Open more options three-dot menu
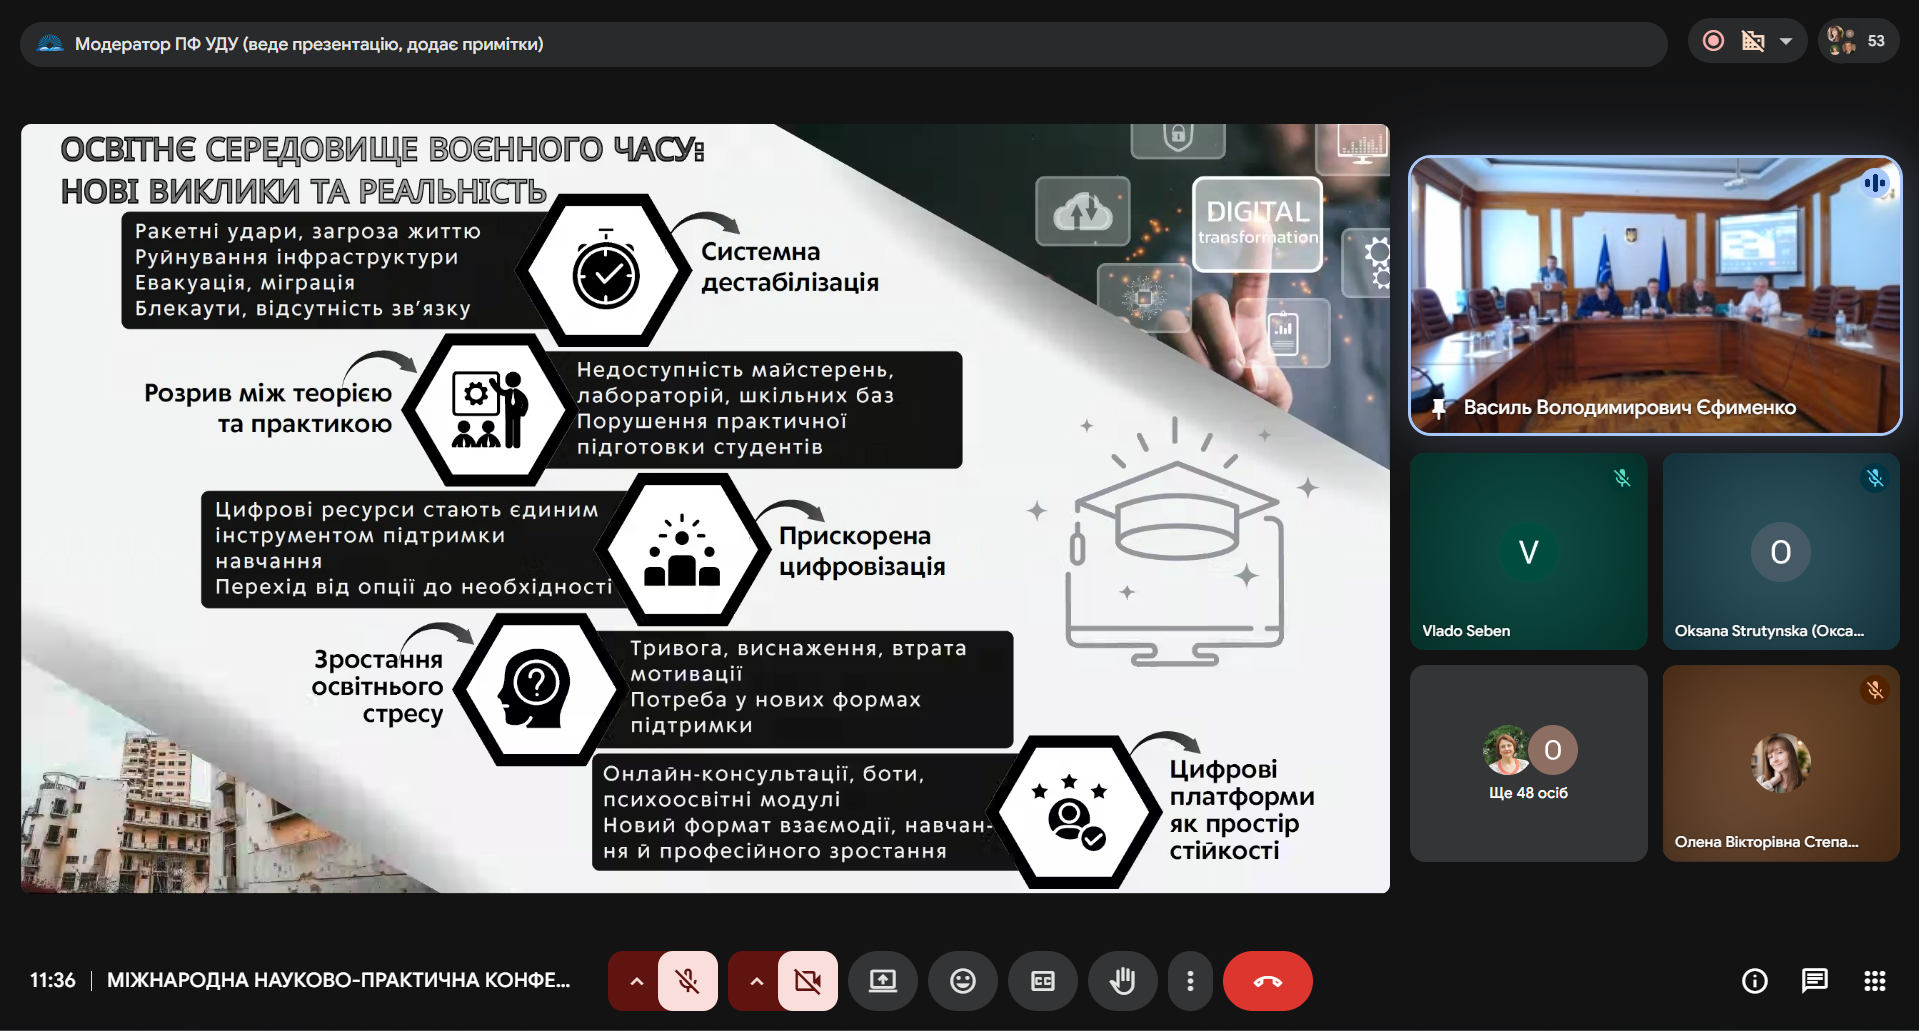This screenshot has height=1031, width=1919. [x=1190, y=981]
